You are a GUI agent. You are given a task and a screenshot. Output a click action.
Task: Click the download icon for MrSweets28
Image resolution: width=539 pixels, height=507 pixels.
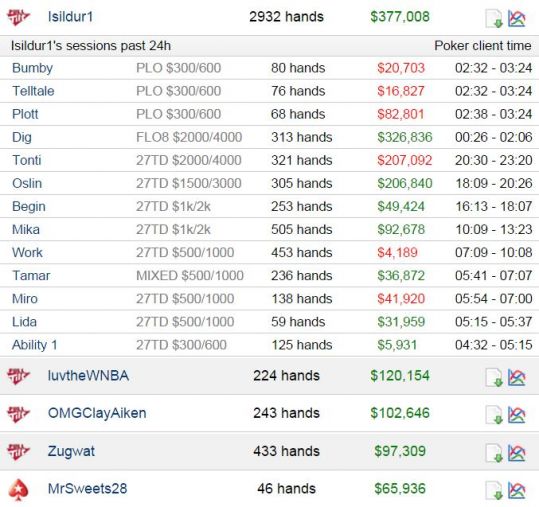[x=494, y=491]
